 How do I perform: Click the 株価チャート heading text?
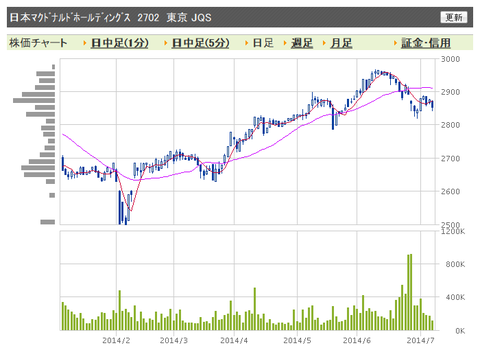[38, 43]
